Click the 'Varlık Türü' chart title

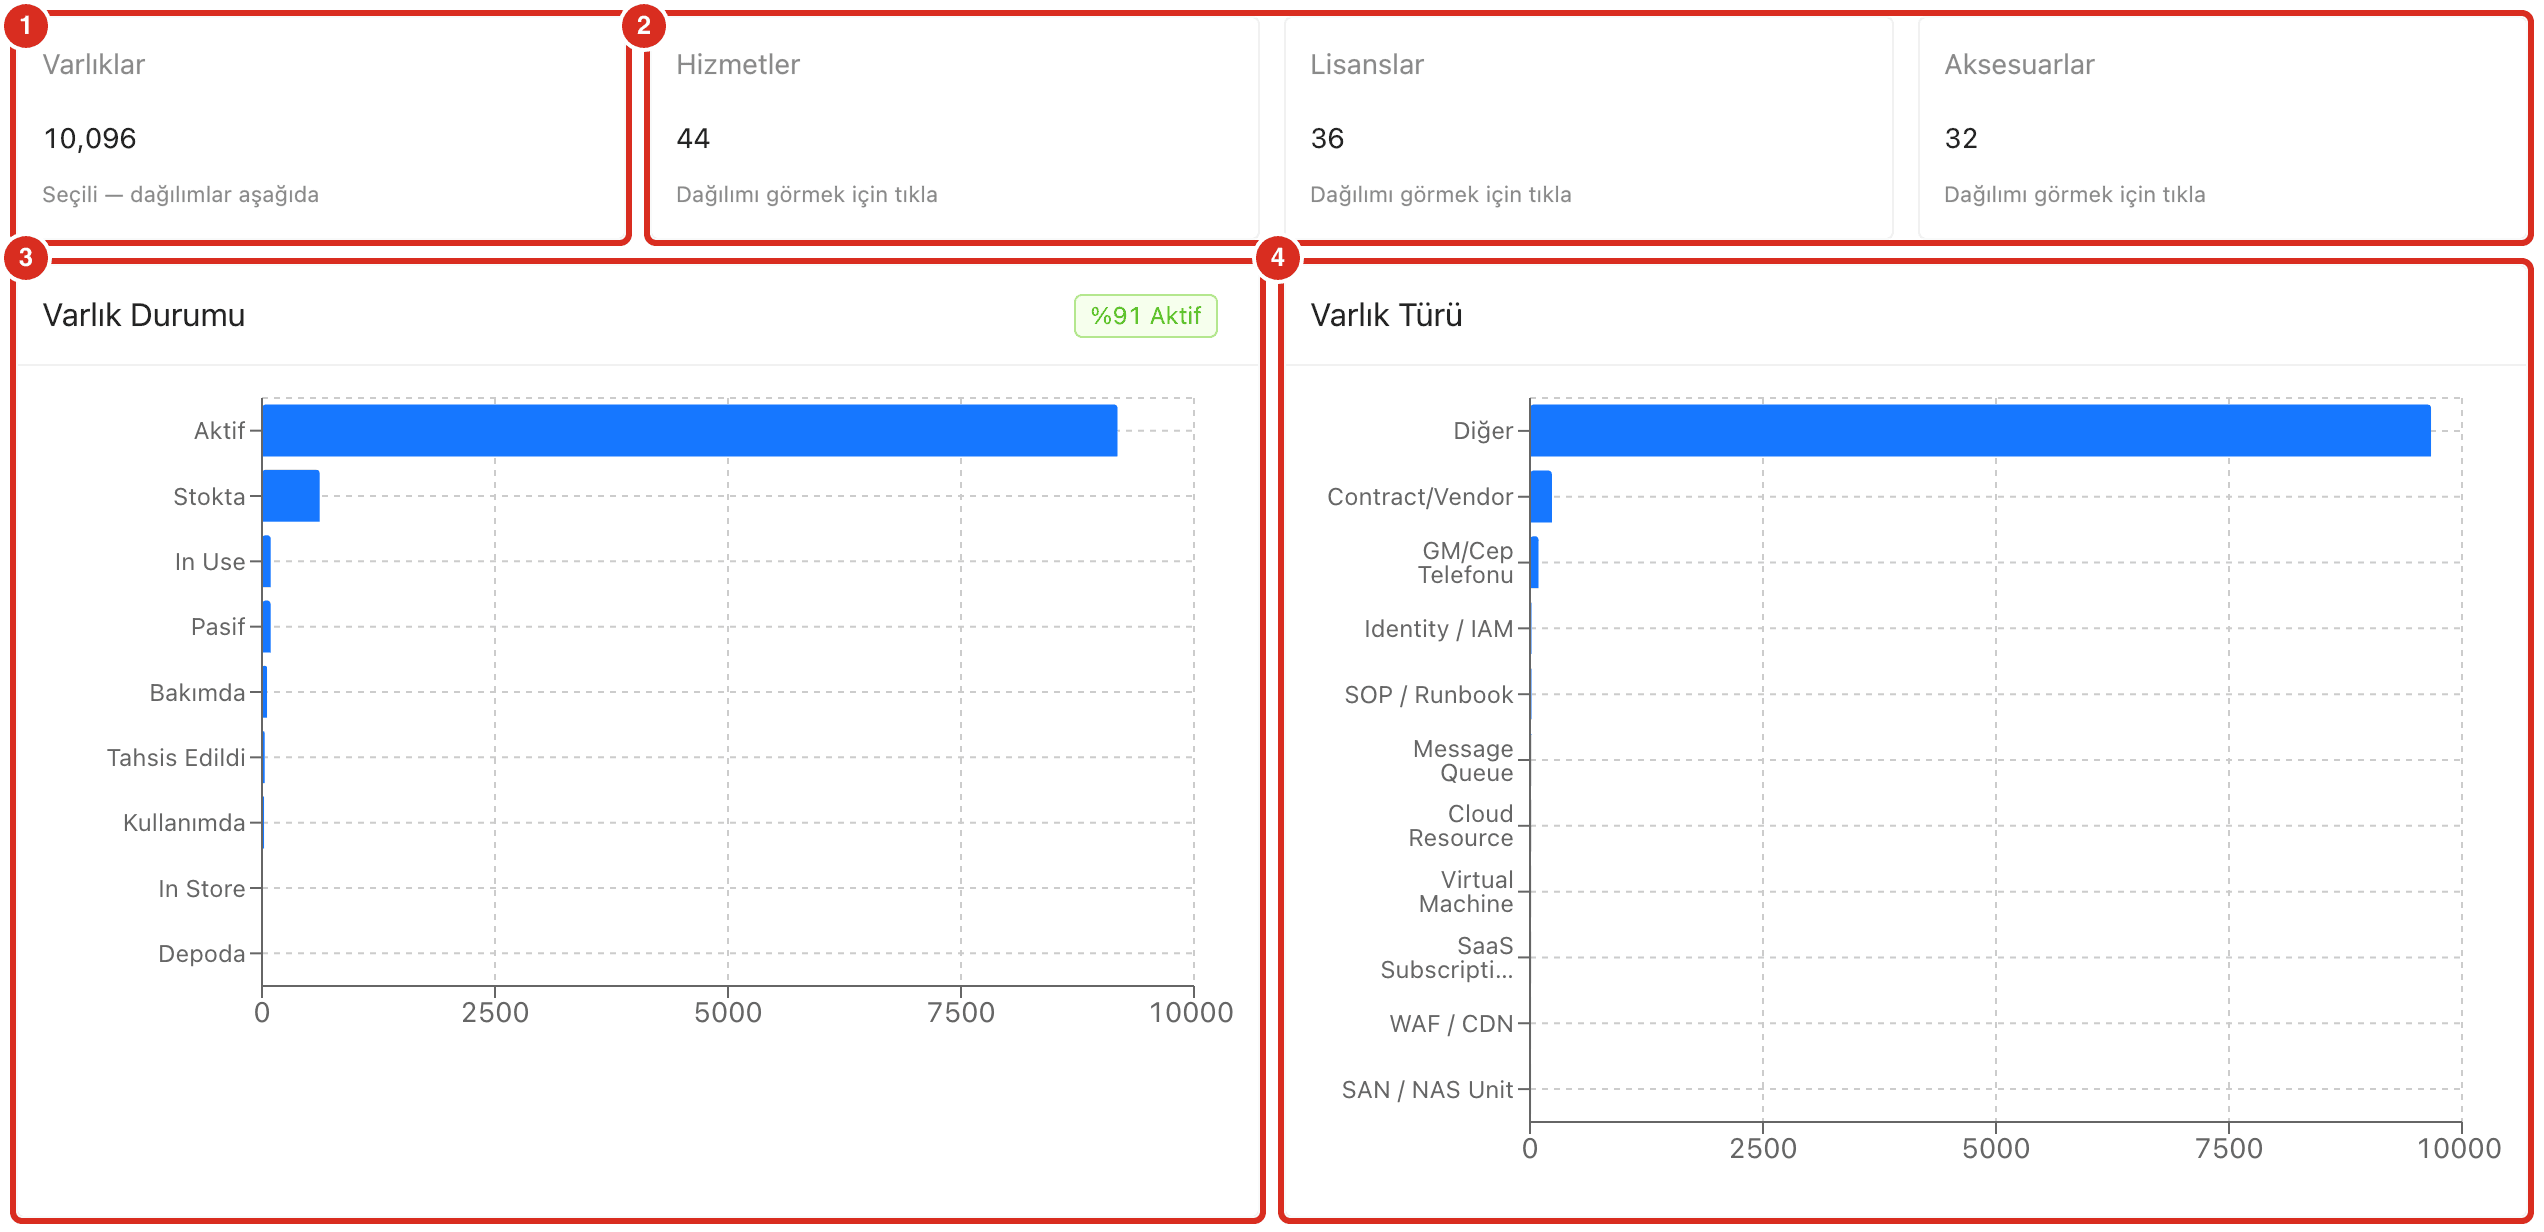point(1386,316)
